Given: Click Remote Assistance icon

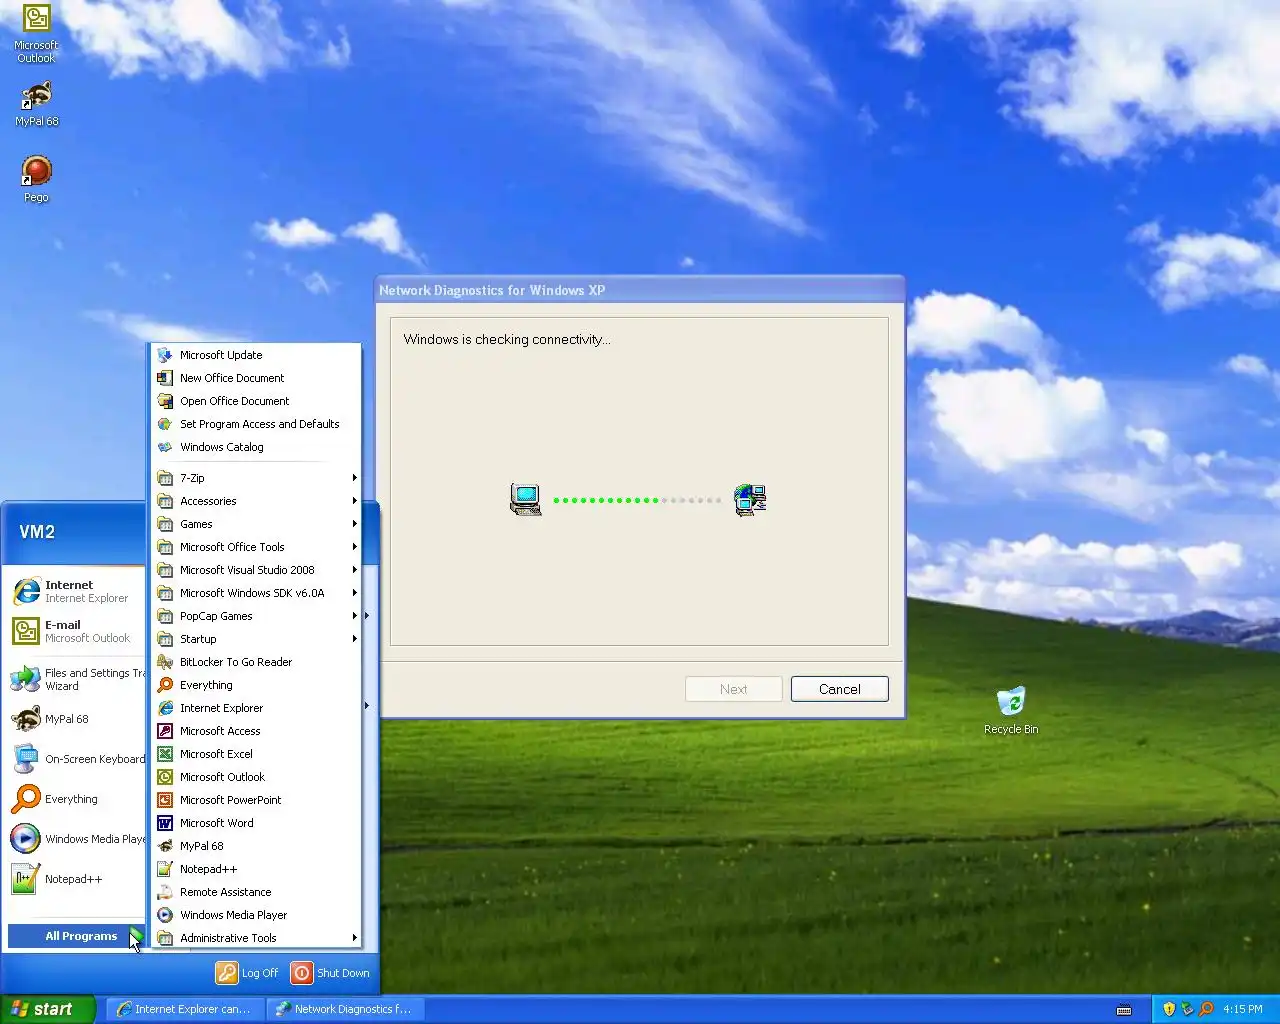Looking at the screenshot, I should pyautogui.click(x=165, y=892).
